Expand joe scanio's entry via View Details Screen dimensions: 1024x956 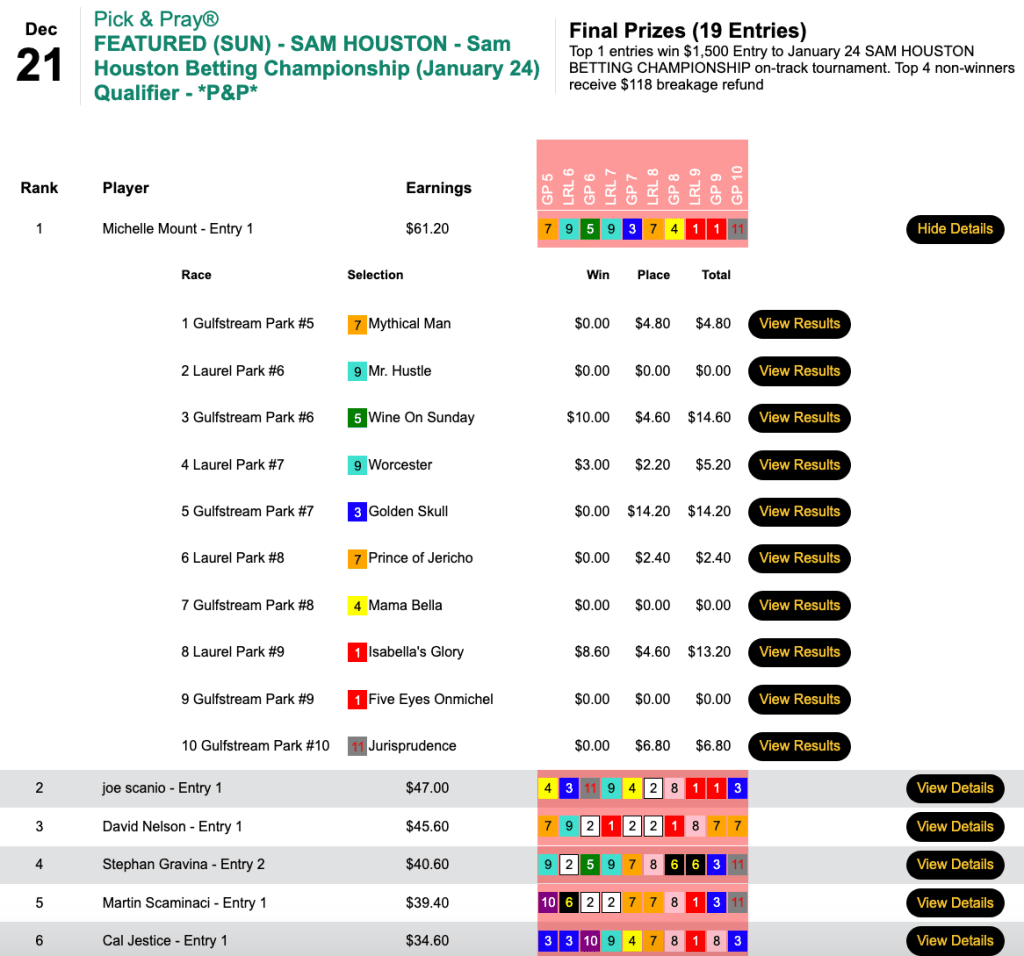(x=954, y=788)
